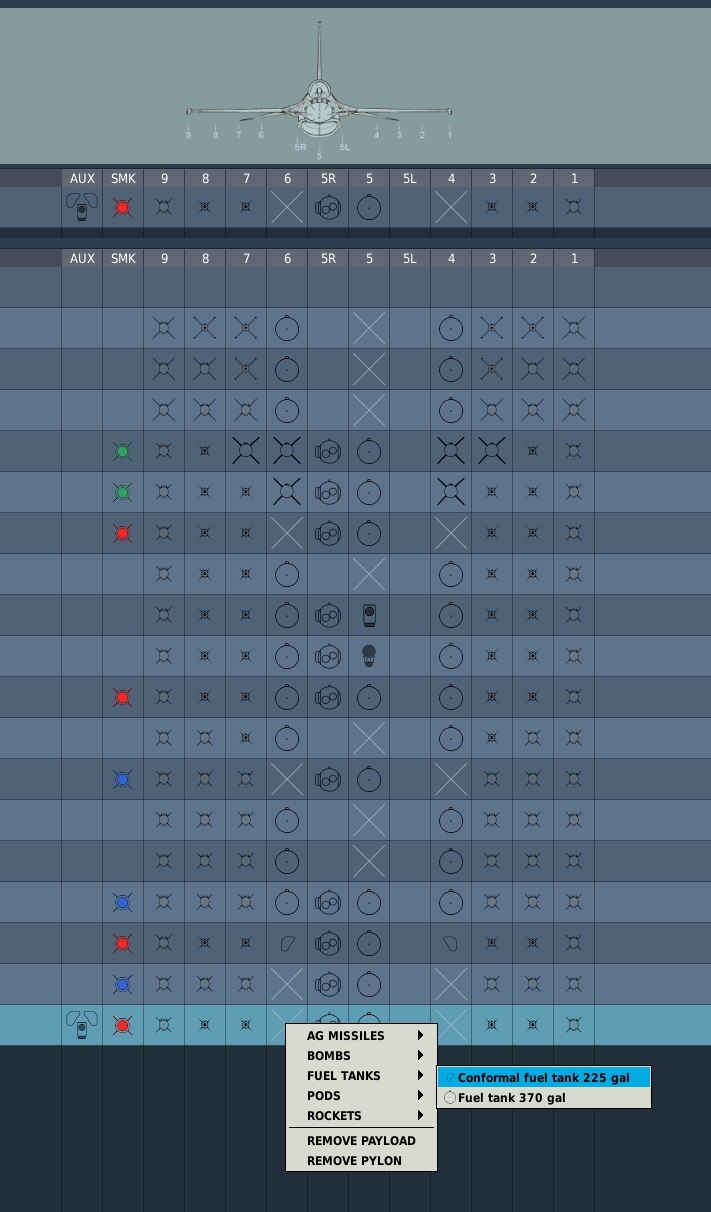
Task: Click the small wing-shaped tank icon under station 6
Action: [x=287, y=943]
